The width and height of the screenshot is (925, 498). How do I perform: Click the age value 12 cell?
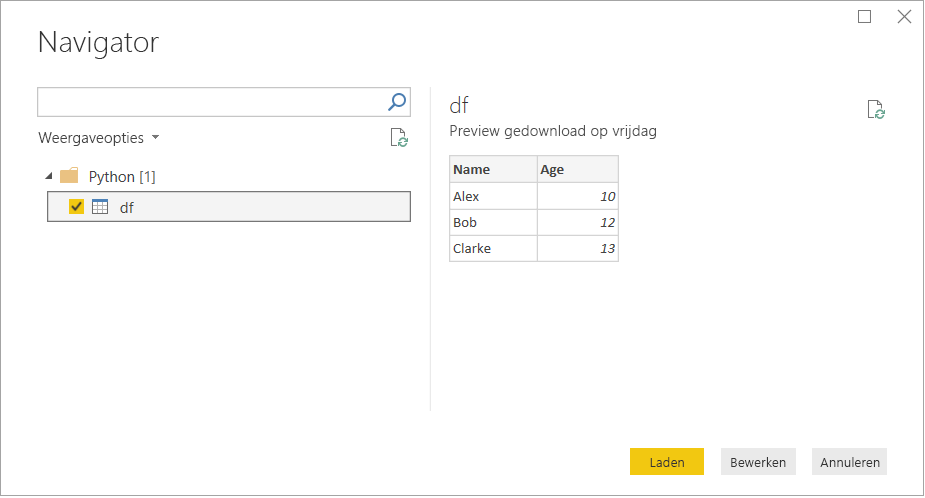pyautogui.click(x=577, y=222)
